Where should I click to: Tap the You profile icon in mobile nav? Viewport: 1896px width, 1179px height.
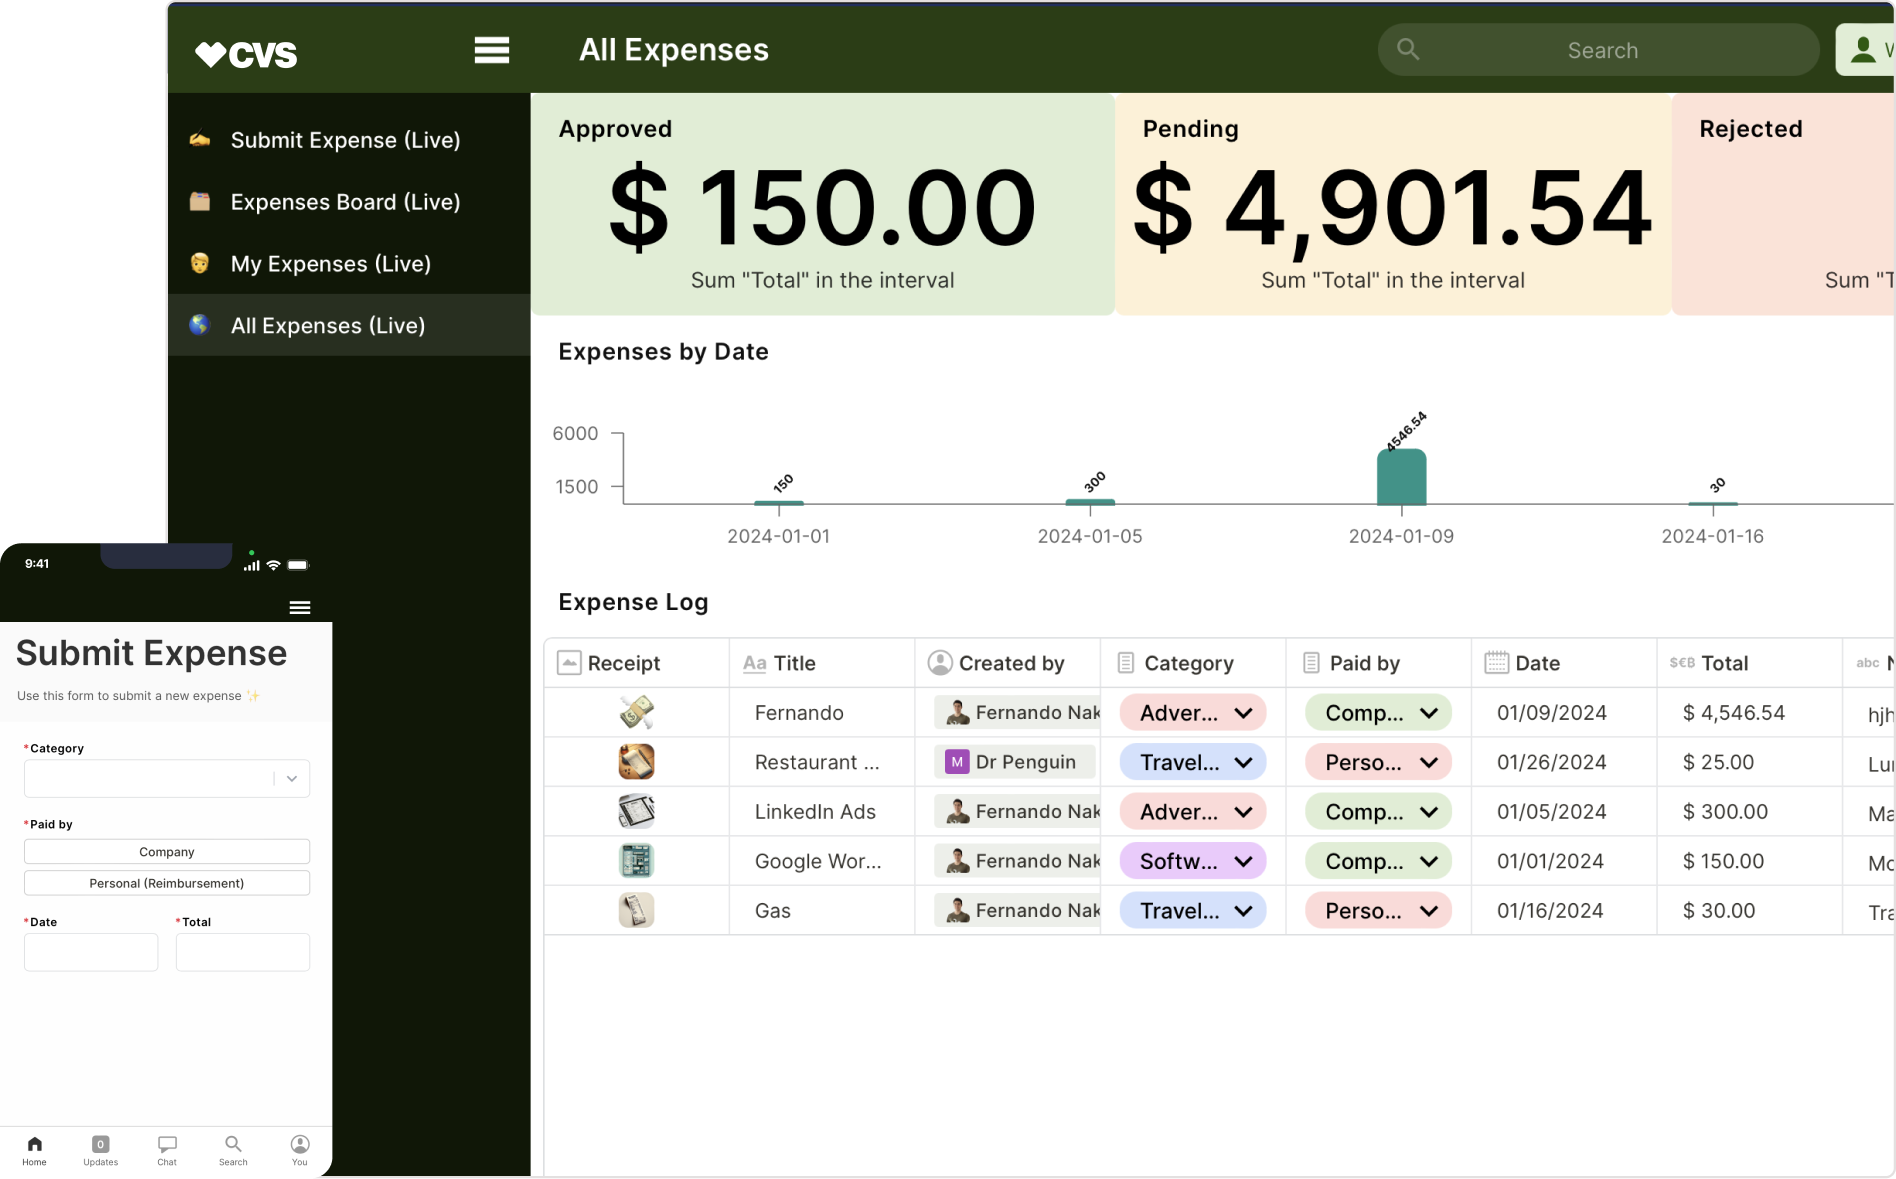(x=299, y=1149)
